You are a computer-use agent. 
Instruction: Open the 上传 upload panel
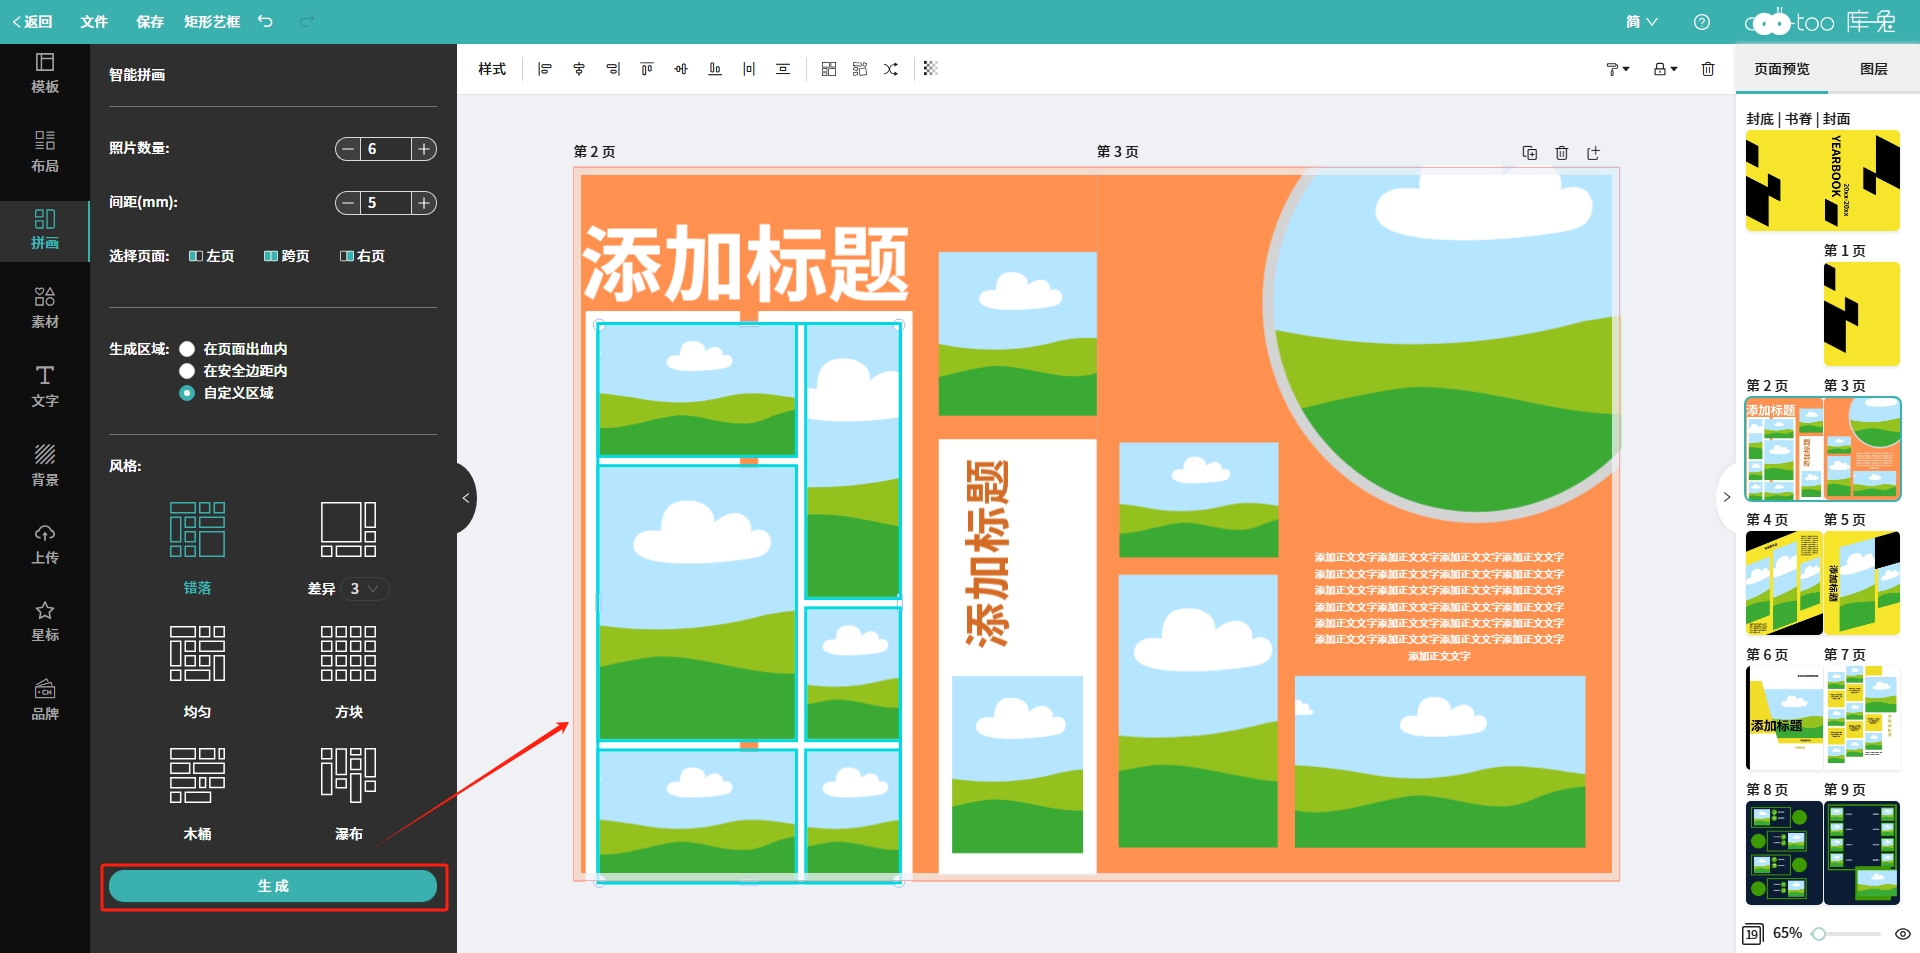click(45, 543)
